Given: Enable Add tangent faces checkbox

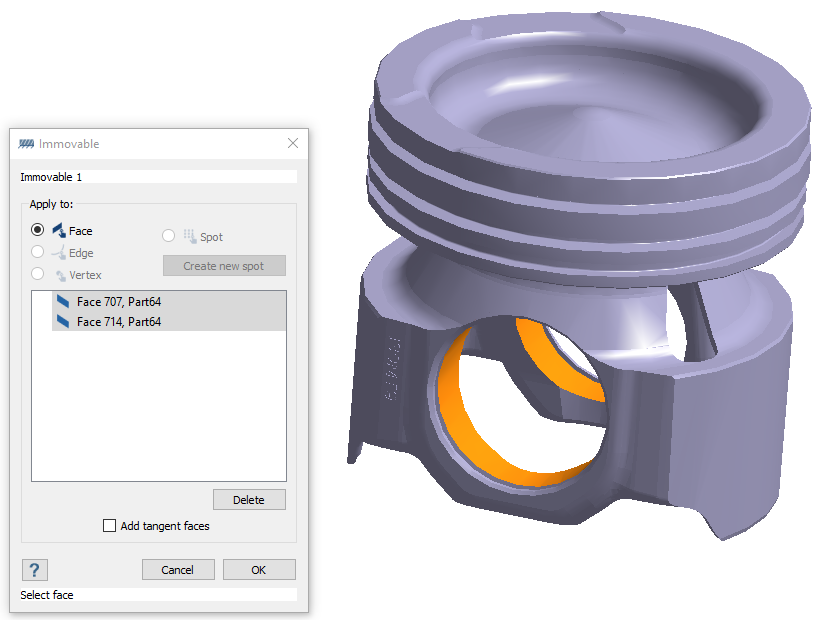Looking at the screenshot, I should point(110,526).
